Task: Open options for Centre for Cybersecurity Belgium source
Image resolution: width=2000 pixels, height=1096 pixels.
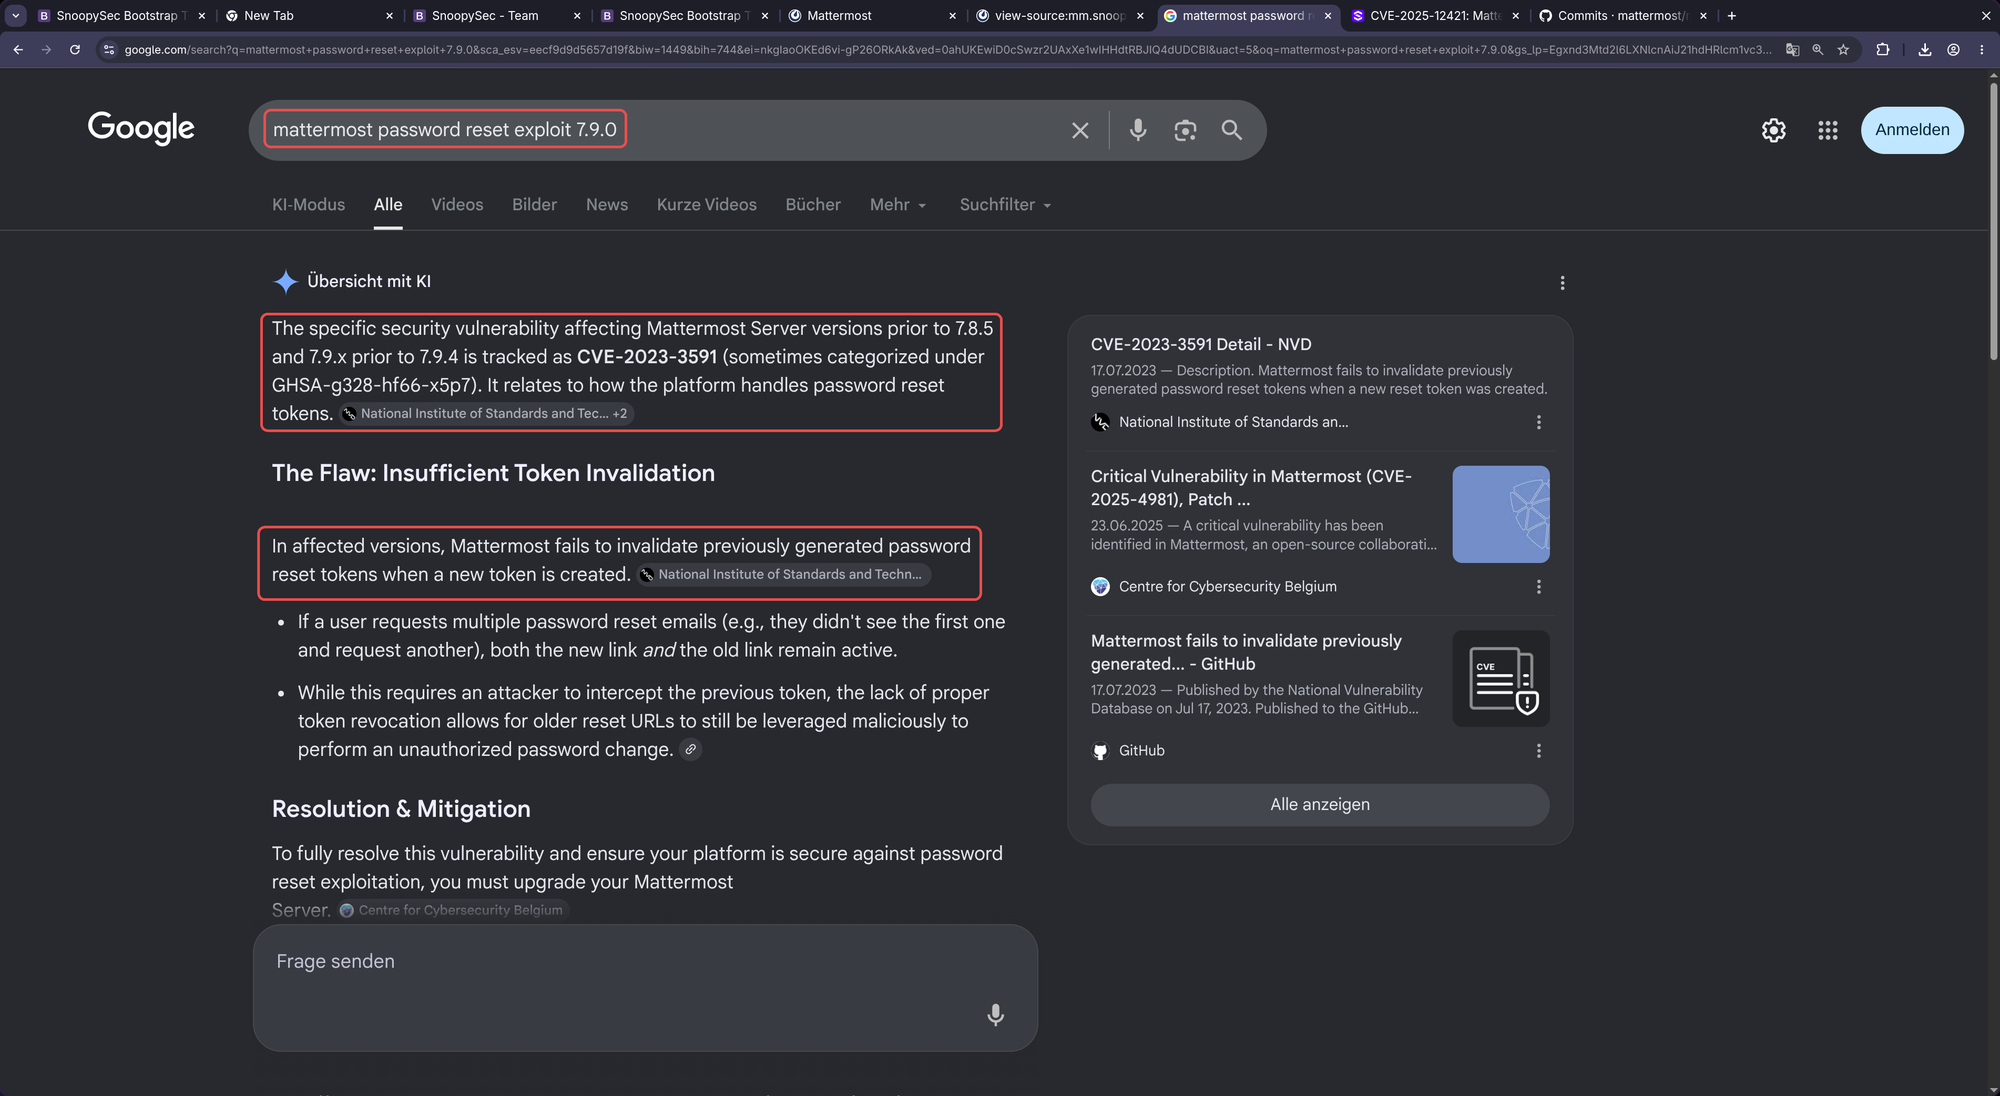Action: [1538, 587]
